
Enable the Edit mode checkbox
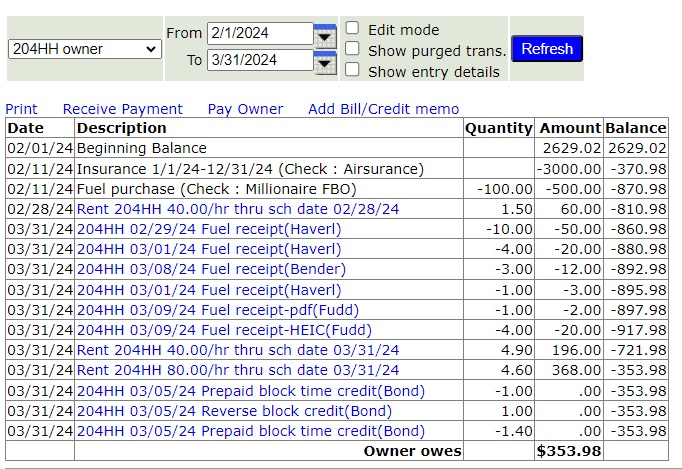tap(352, 28)
